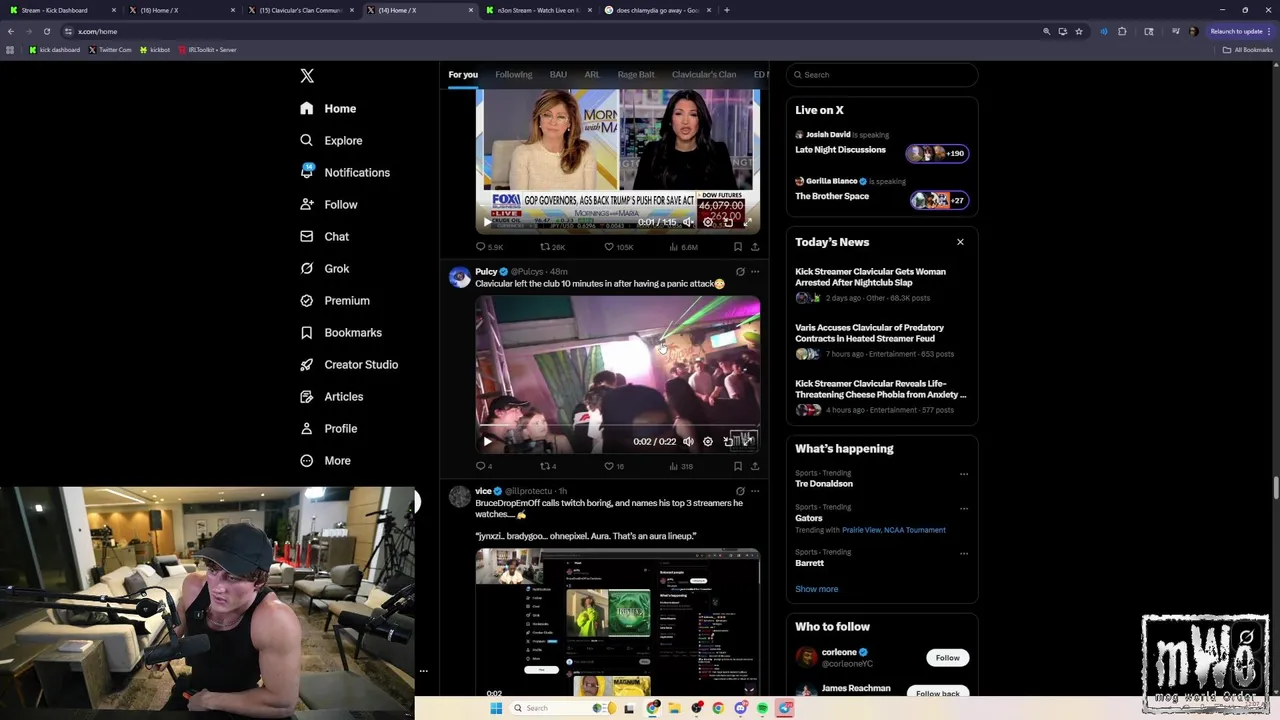The image size is (1280, 720).
Task: Open settings gear on Pulcy's video
Action: tap(708, 441)
